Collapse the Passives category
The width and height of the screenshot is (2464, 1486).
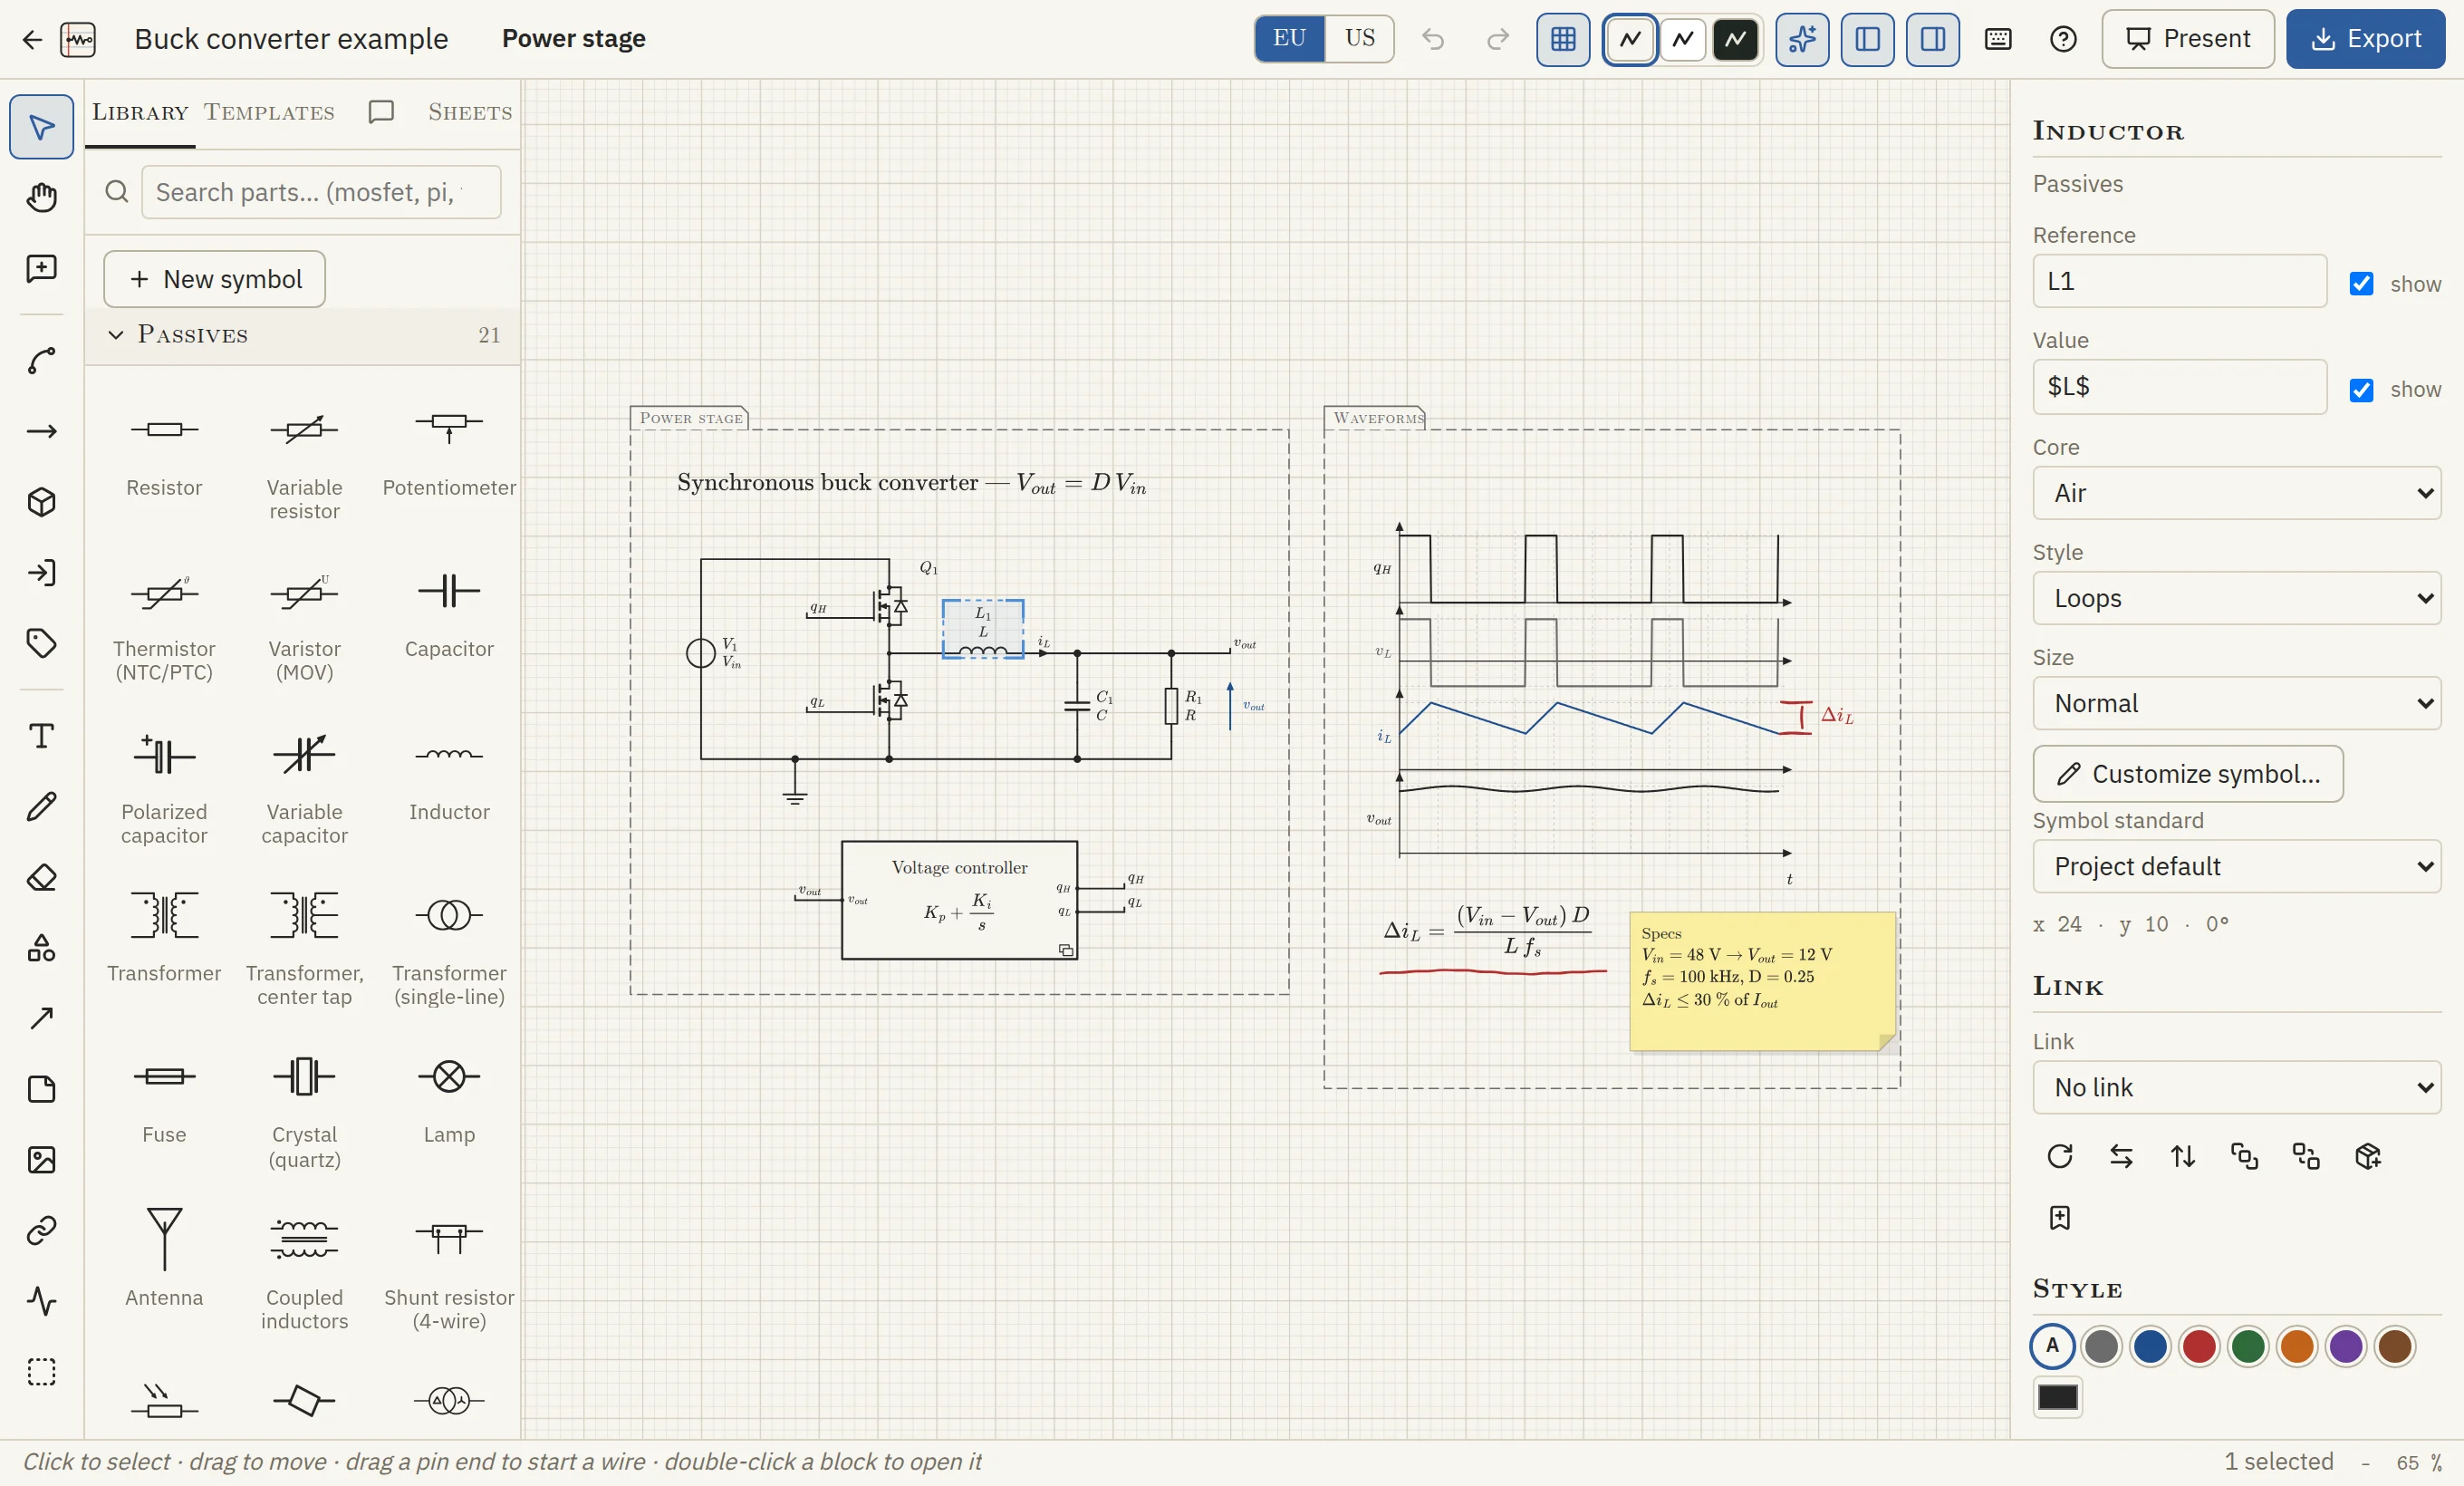tap(303, 335)
